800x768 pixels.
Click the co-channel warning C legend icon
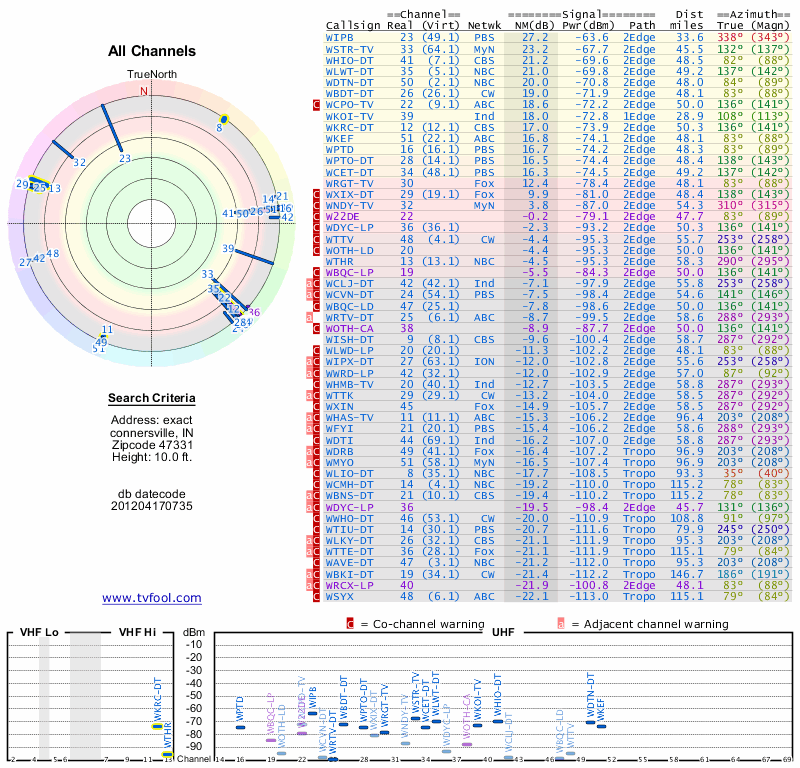(x=350, y=624)
